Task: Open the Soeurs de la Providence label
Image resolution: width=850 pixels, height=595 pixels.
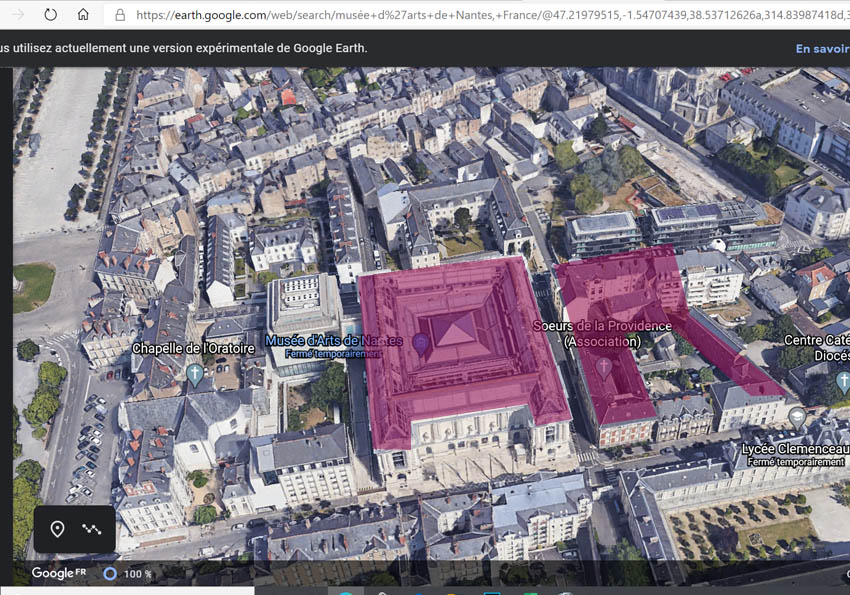Action: 602,333
